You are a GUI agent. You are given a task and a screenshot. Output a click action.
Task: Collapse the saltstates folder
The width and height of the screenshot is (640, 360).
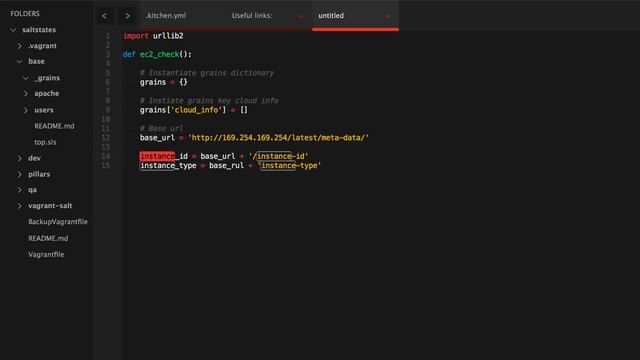pos(13,30)
